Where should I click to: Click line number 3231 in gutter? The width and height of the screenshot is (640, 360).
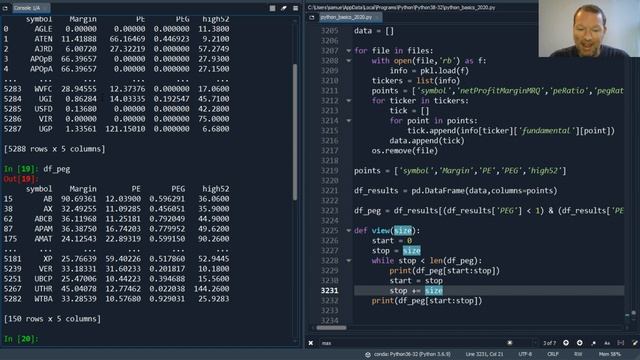tap(329, 291)
